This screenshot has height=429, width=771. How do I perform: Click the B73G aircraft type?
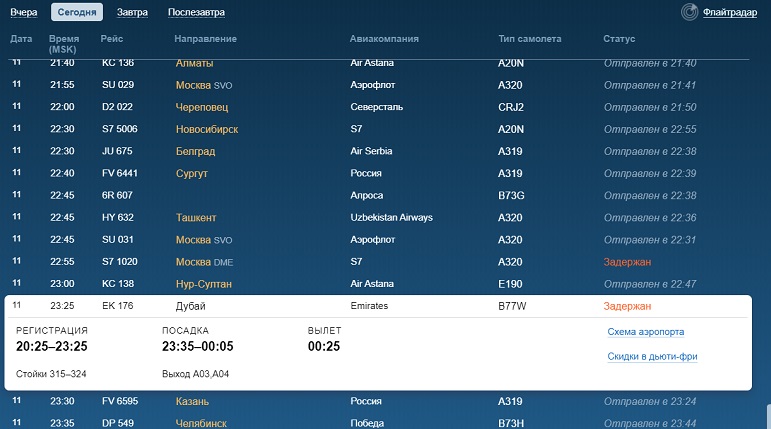(511, 195)
